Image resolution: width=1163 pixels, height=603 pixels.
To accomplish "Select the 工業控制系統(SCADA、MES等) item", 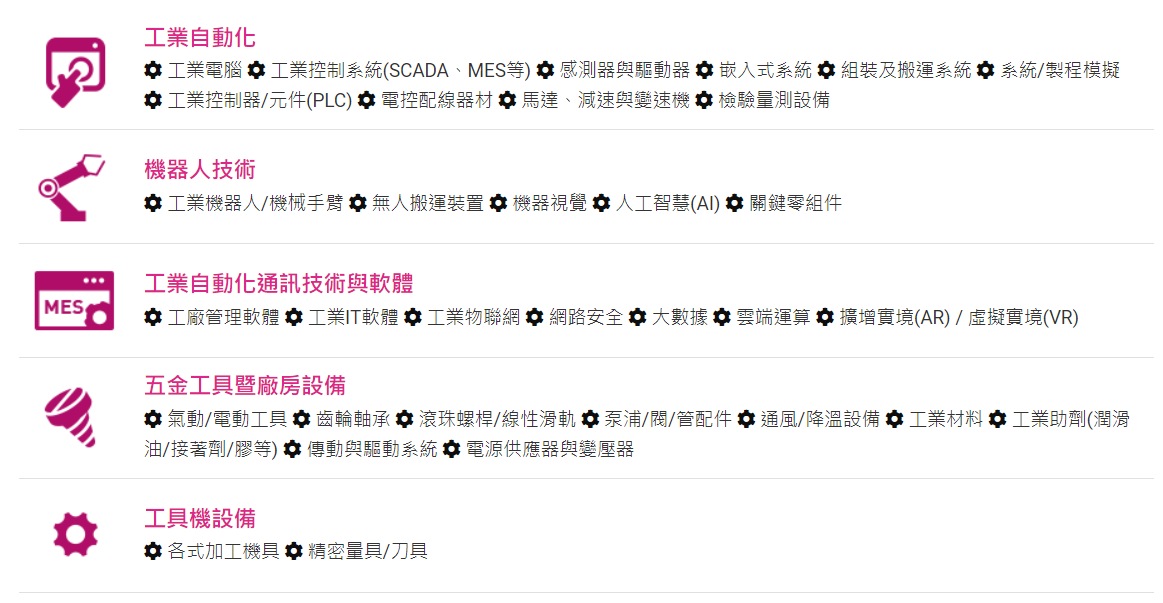I will coord(401,70).
